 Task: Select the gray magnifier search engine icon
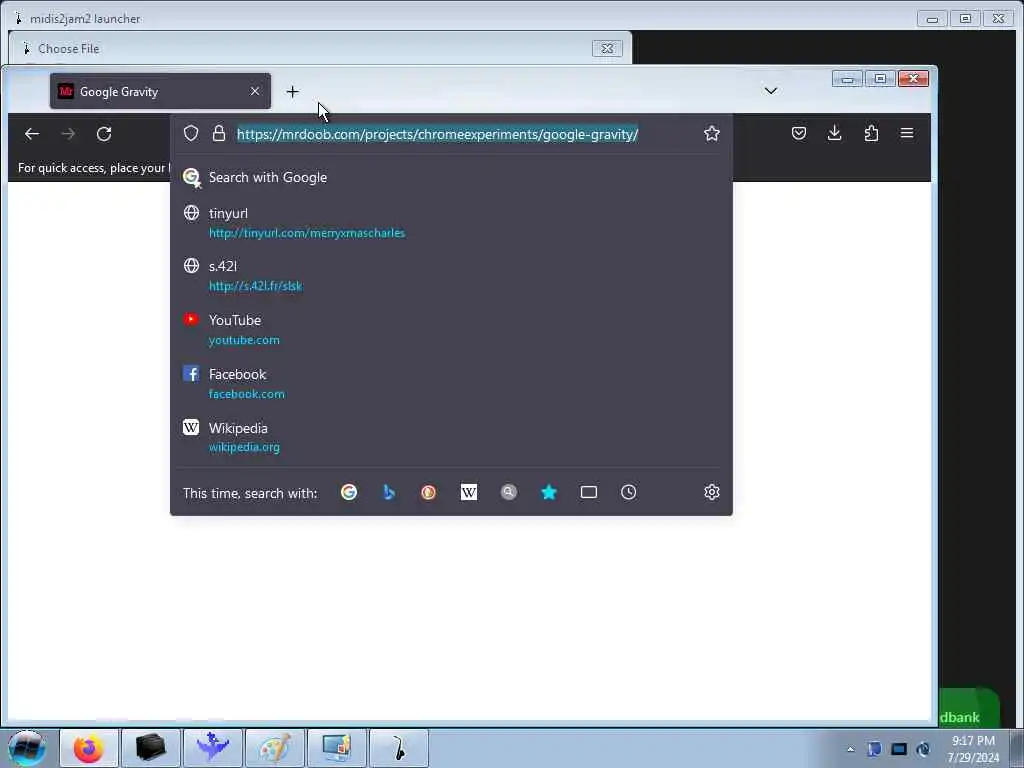tap(509, 492)
